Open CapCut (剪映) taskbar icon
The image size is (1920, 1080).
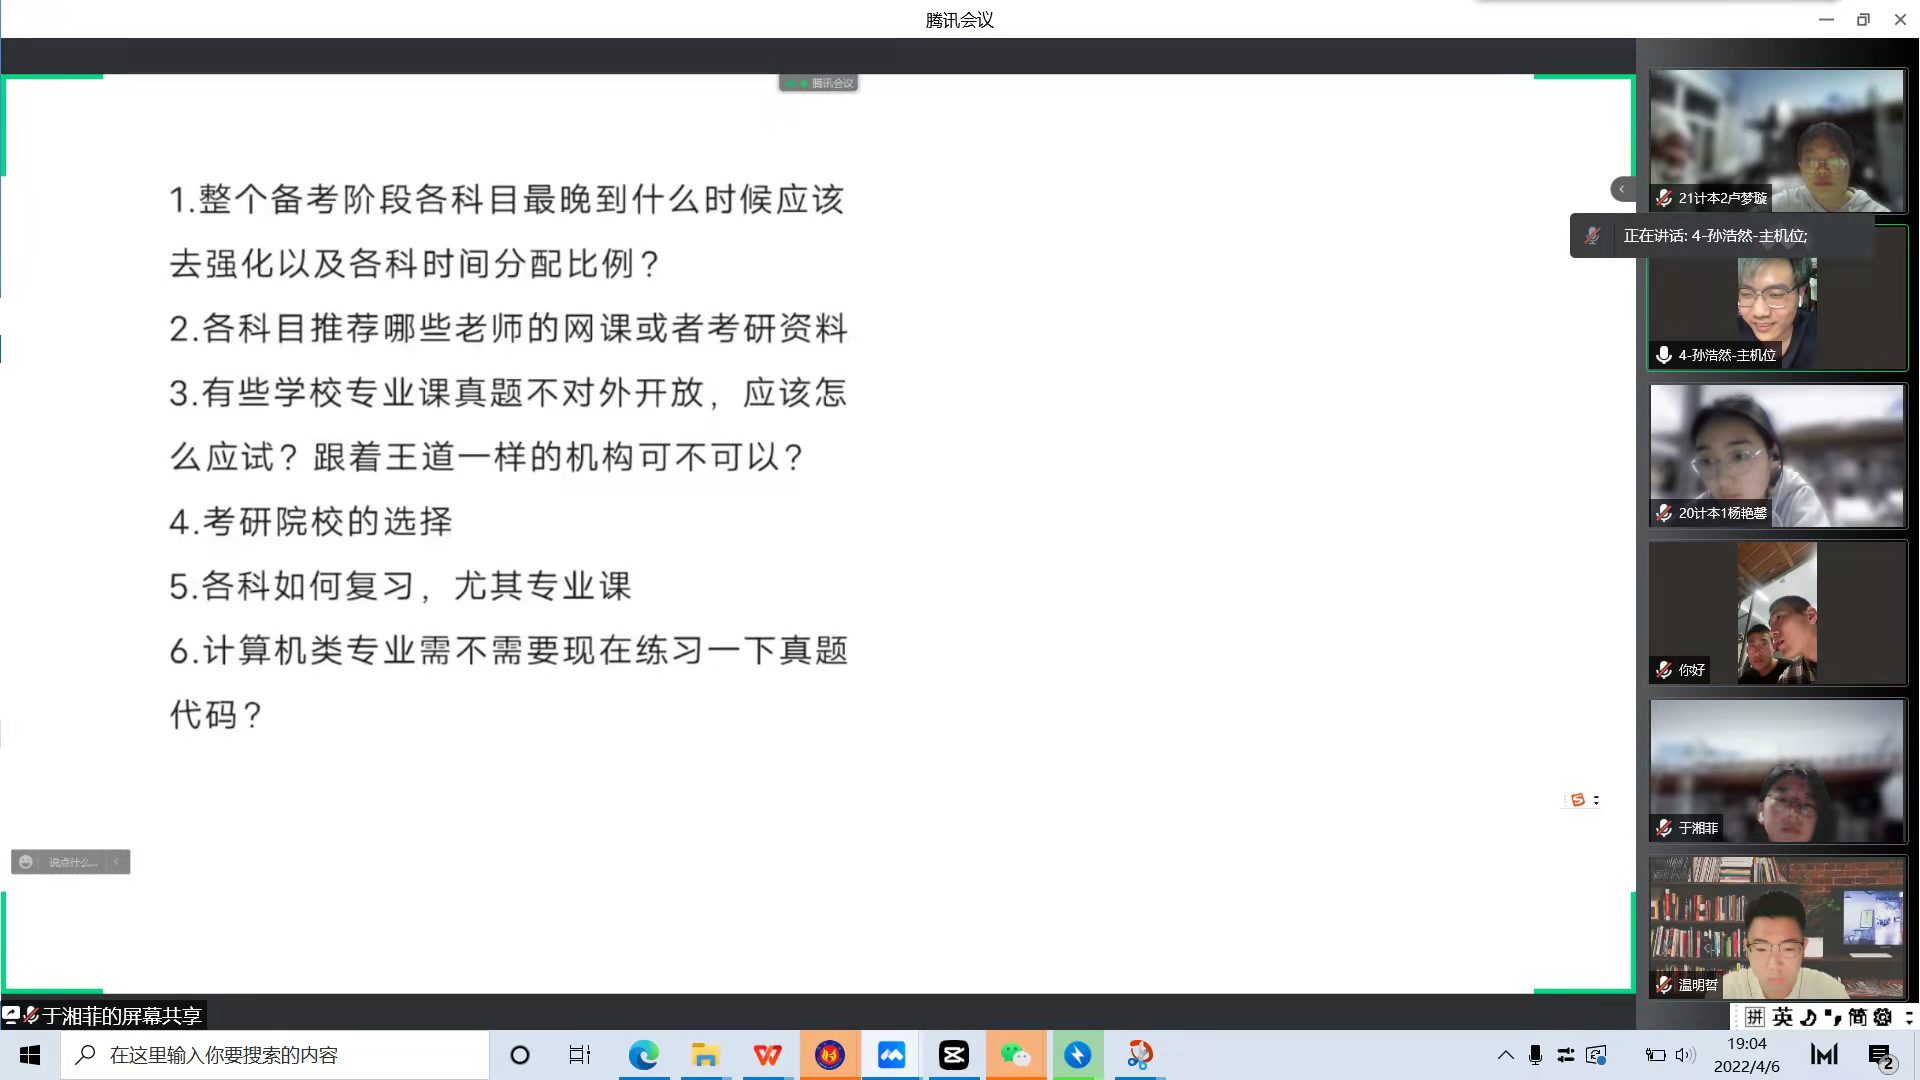pyautogui.click(x=953, y=1055)
